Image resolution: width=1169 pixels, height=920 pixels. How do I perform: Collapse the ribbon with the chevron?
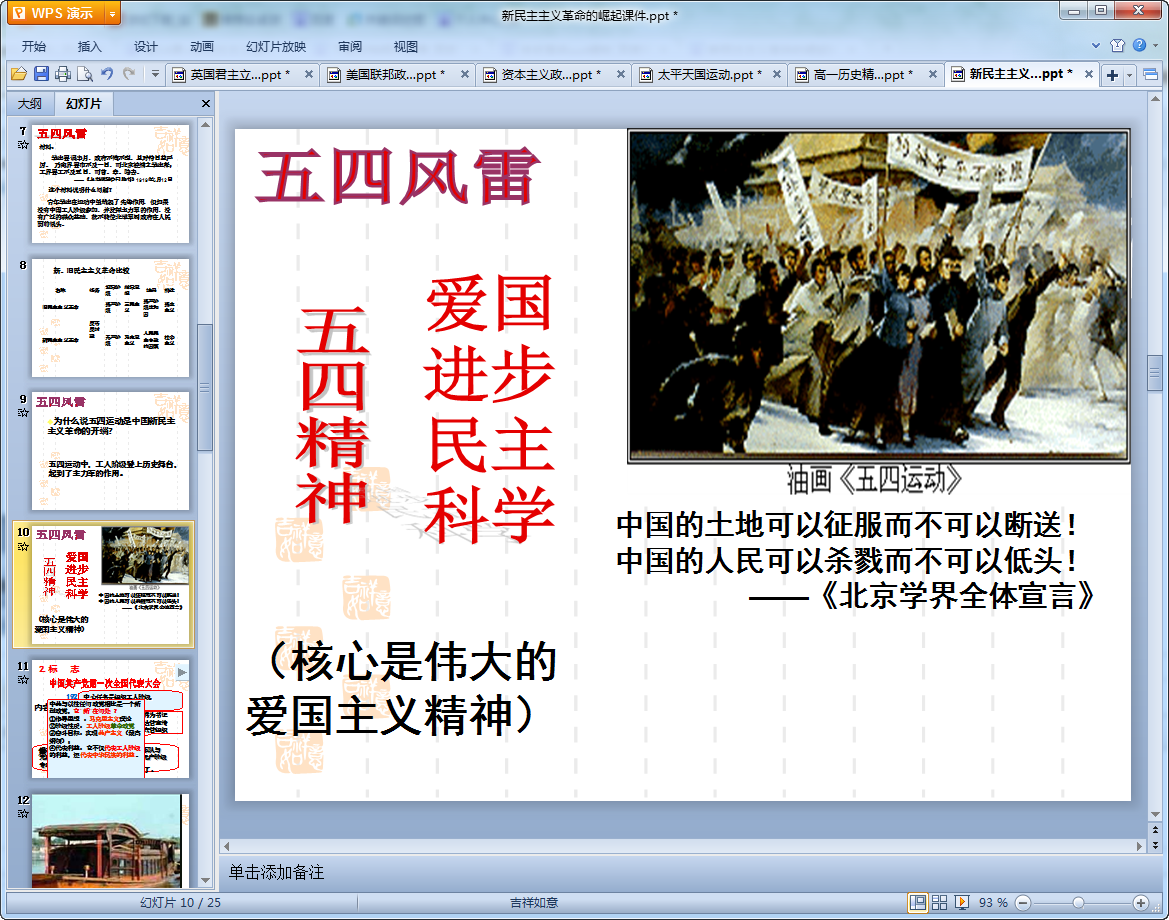pos(1096,45)
